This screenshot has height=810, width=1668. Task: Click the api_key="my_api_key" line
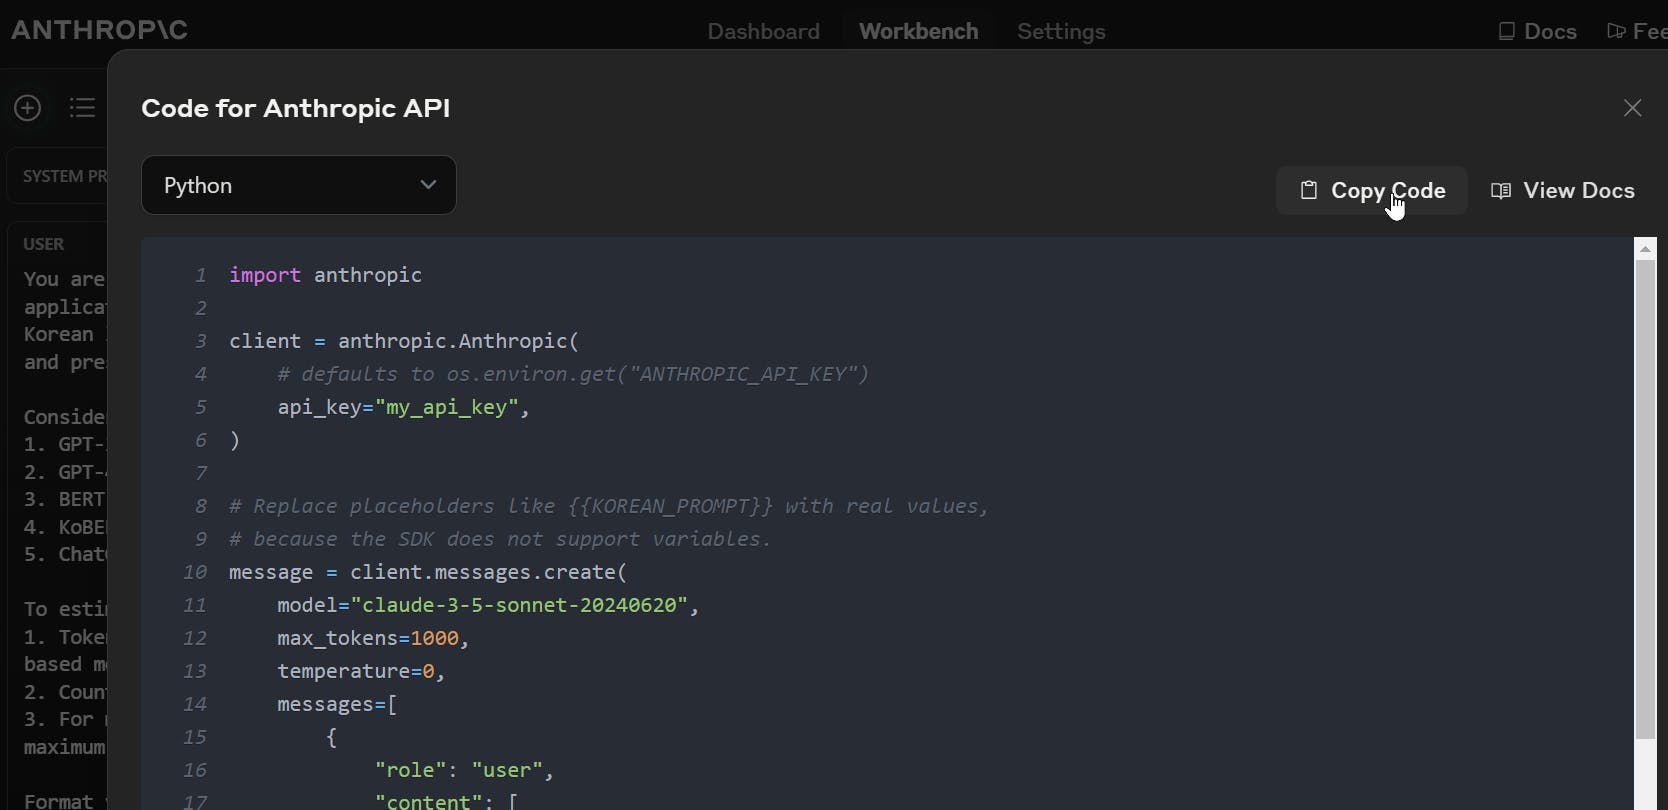coord(403,407)
